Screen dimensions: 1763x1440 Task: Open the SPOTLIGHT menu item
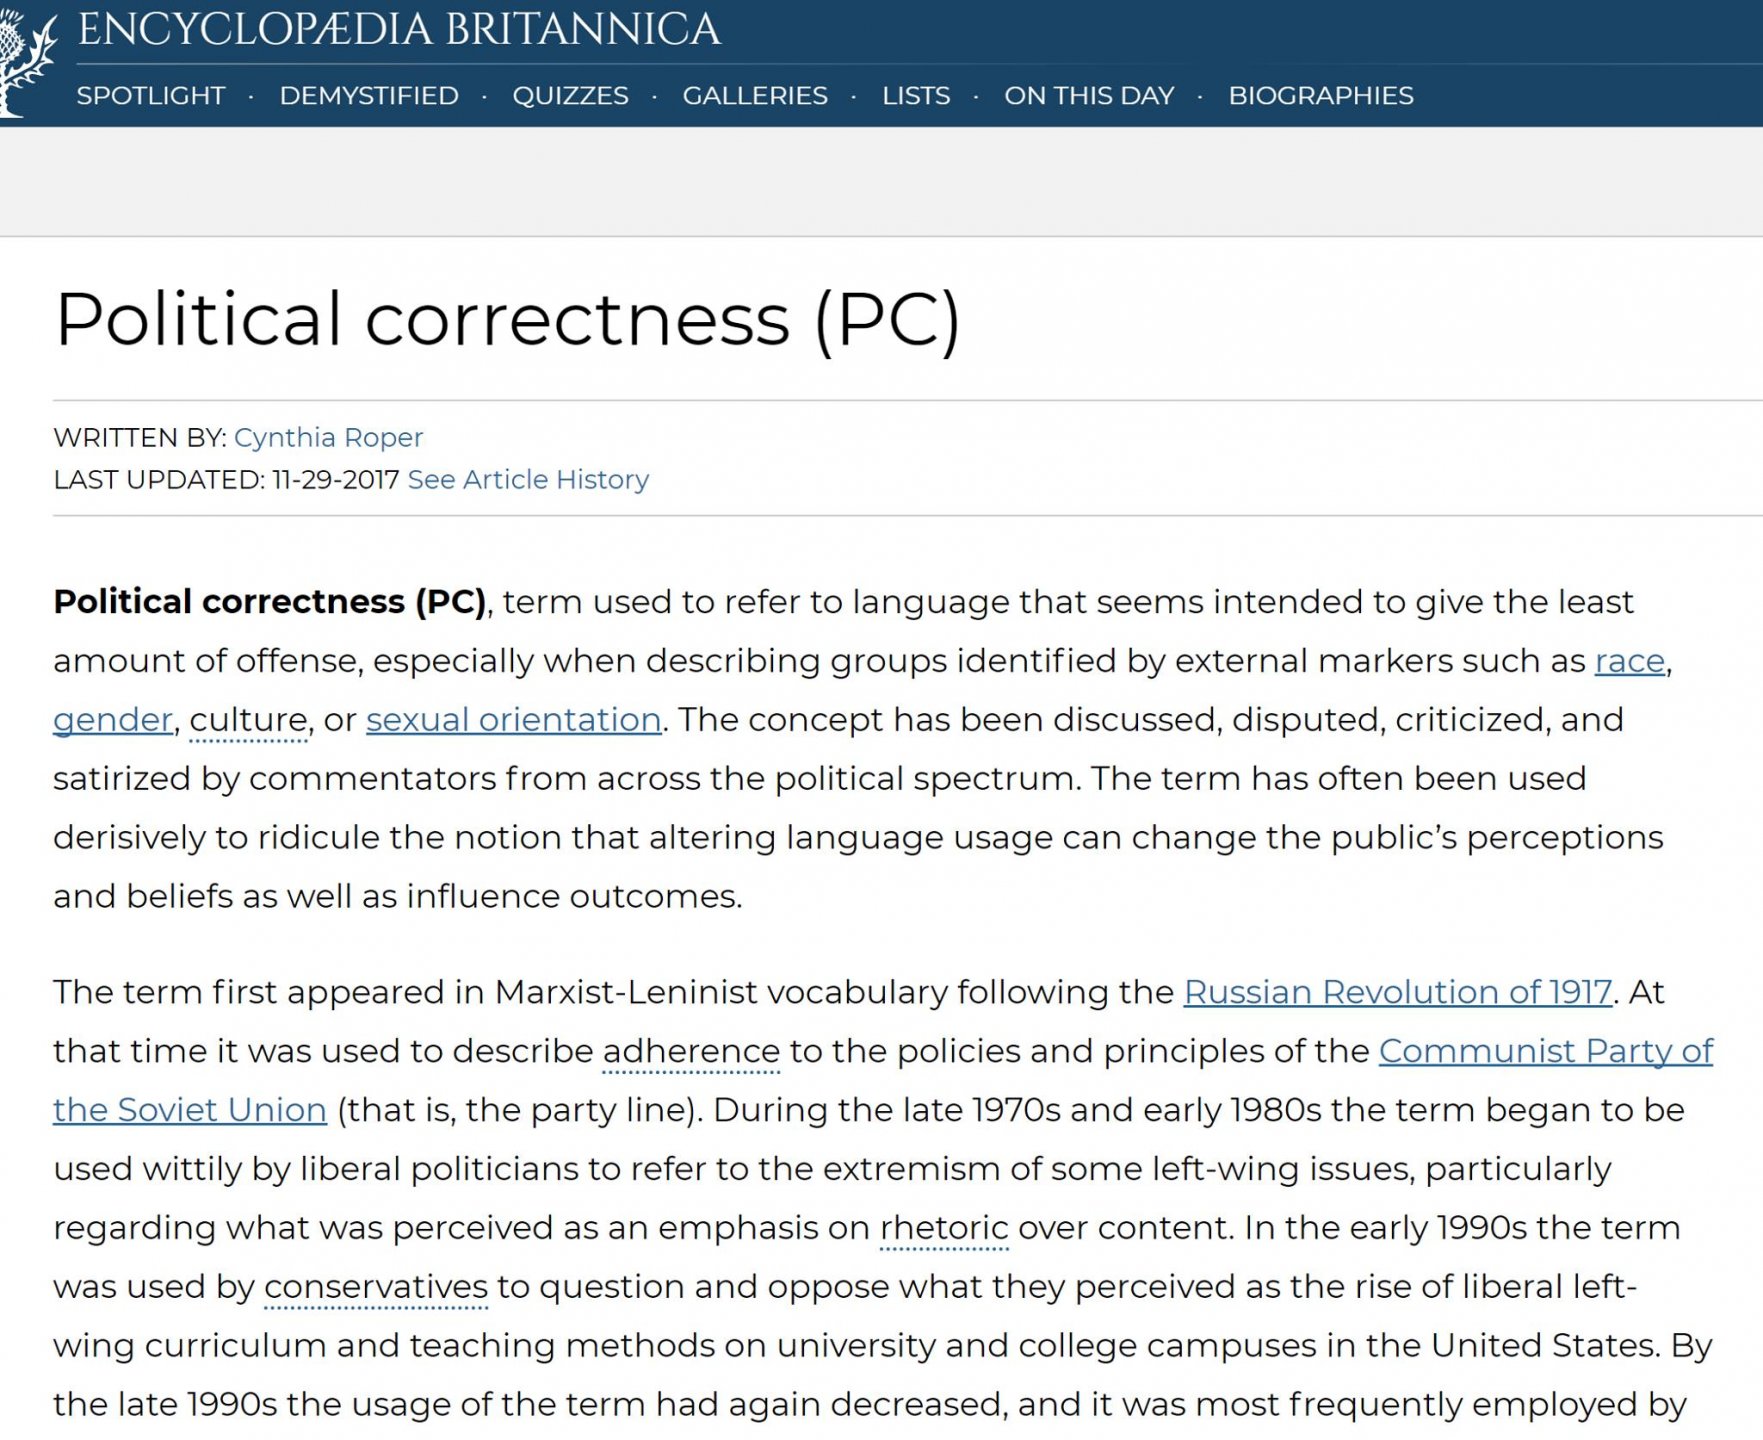151,96
